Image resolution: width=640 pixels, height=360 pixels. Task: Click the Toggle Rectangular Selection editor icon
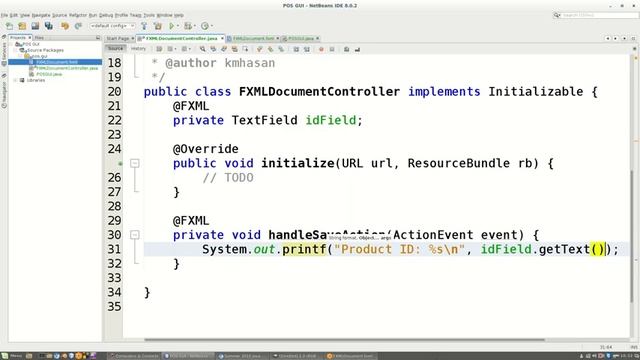coord(245,49)
